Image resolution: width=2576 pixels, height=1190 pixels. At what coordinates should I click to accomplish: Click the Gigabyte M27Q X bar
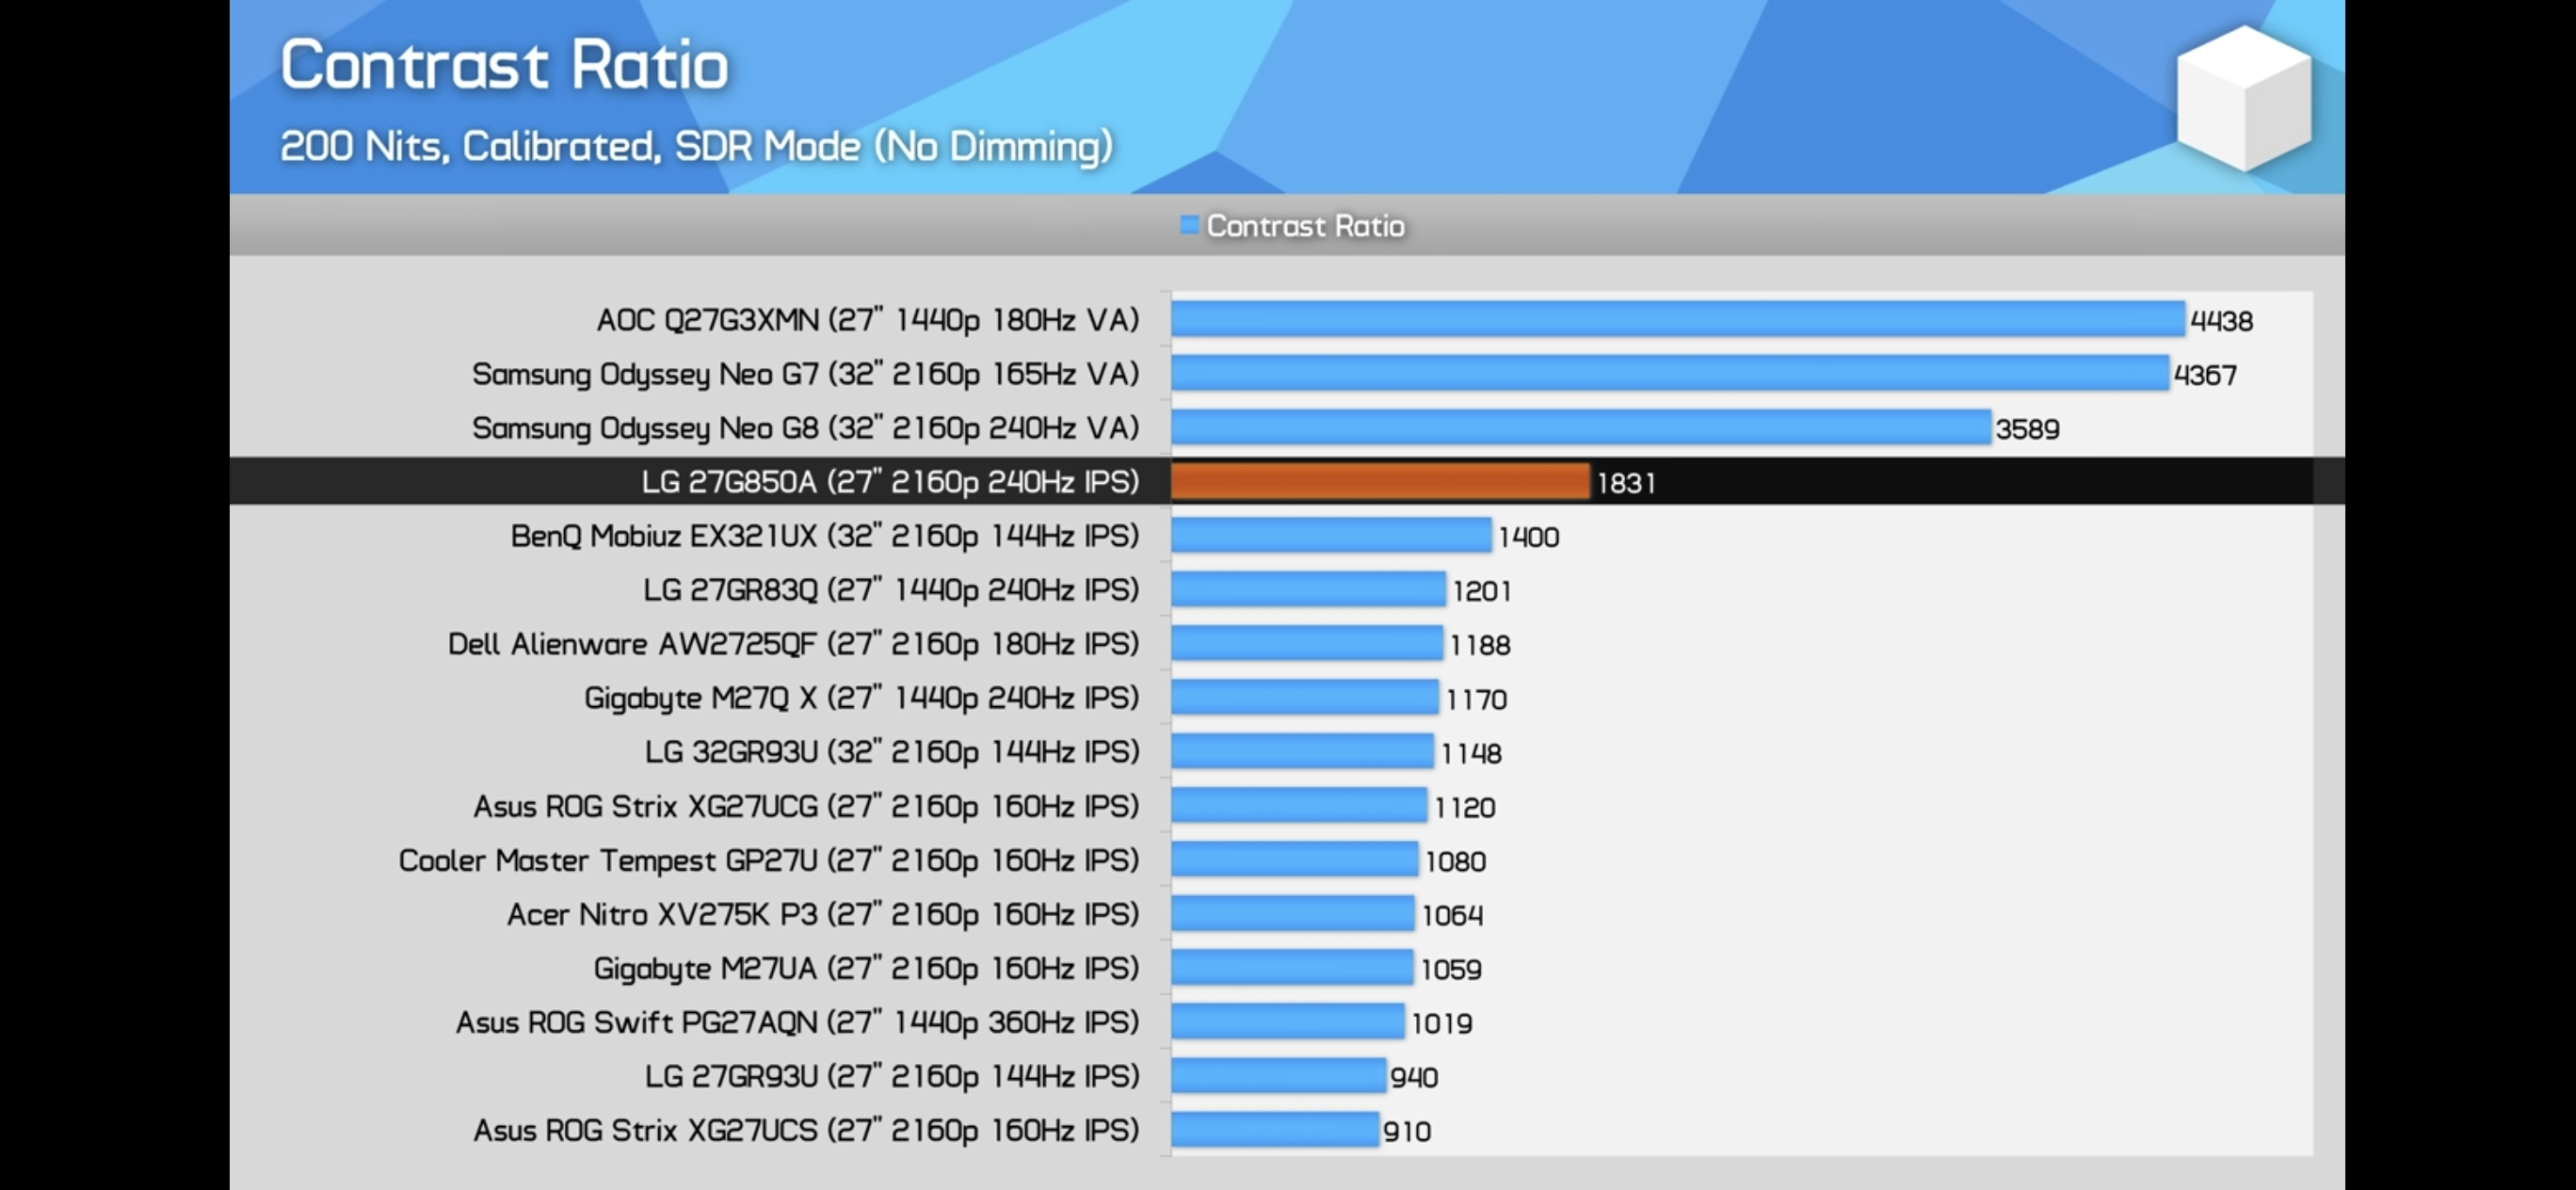pyautogui.click(x=1305, y=697)
